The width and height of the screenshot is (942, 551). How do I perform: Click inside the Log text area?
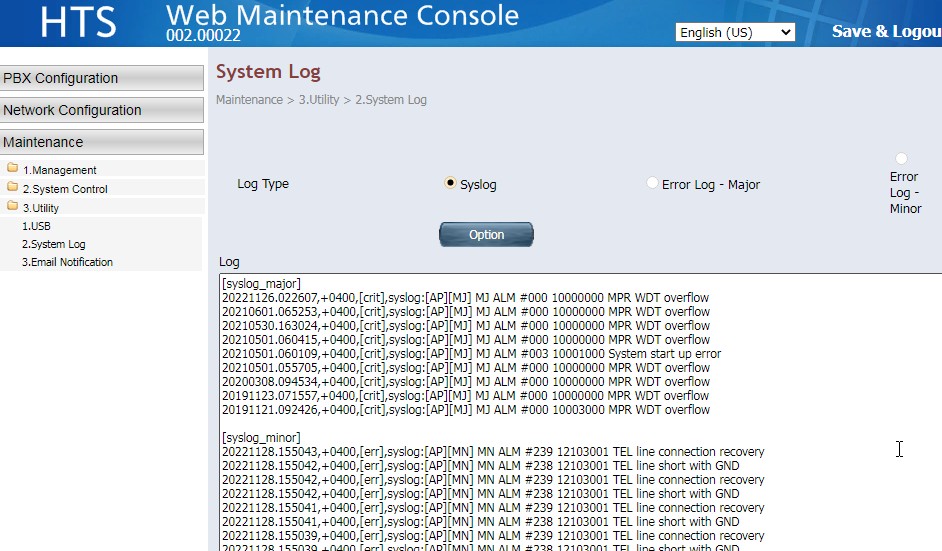580,412
